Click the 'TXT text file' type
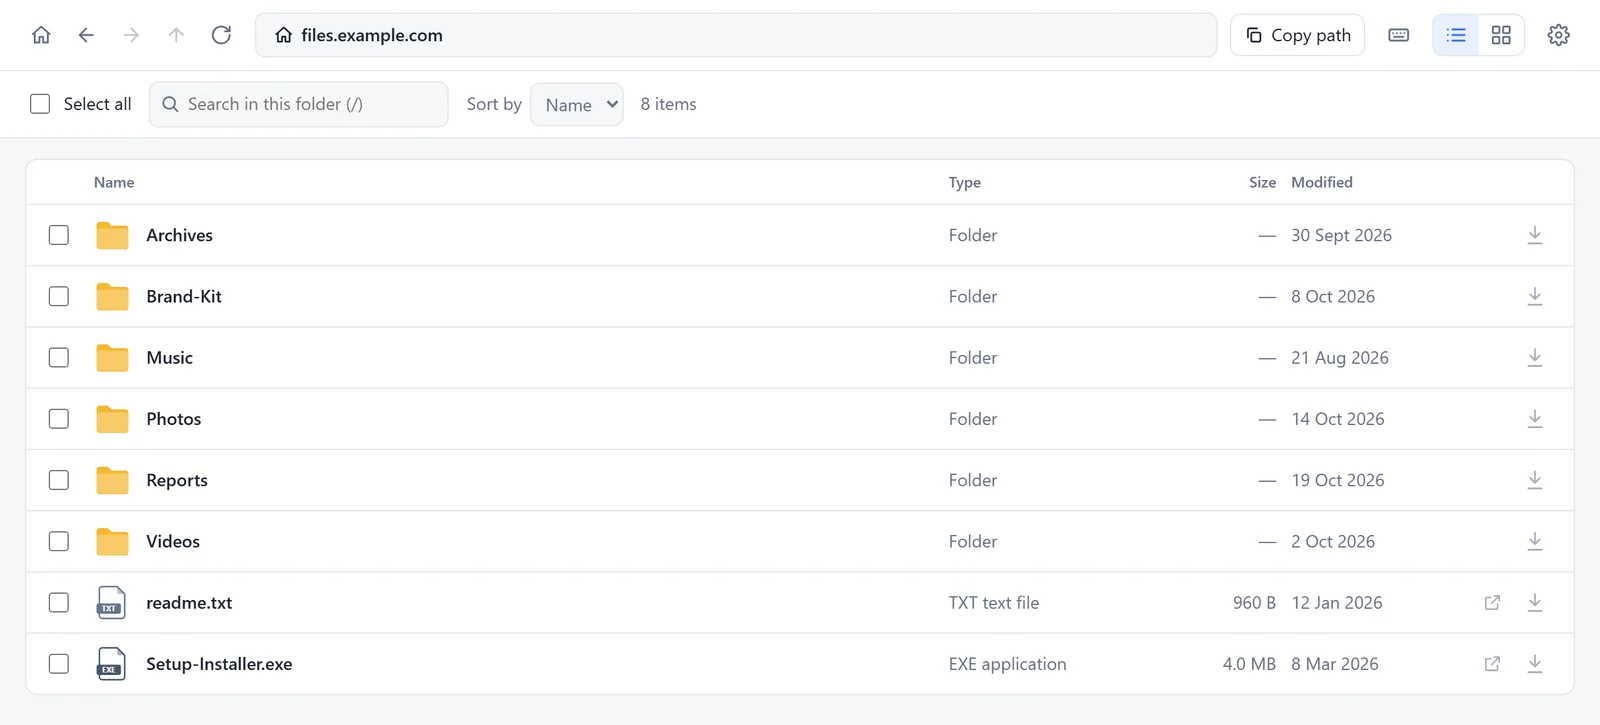This screenshot has width=1600, height=725. 994,602
